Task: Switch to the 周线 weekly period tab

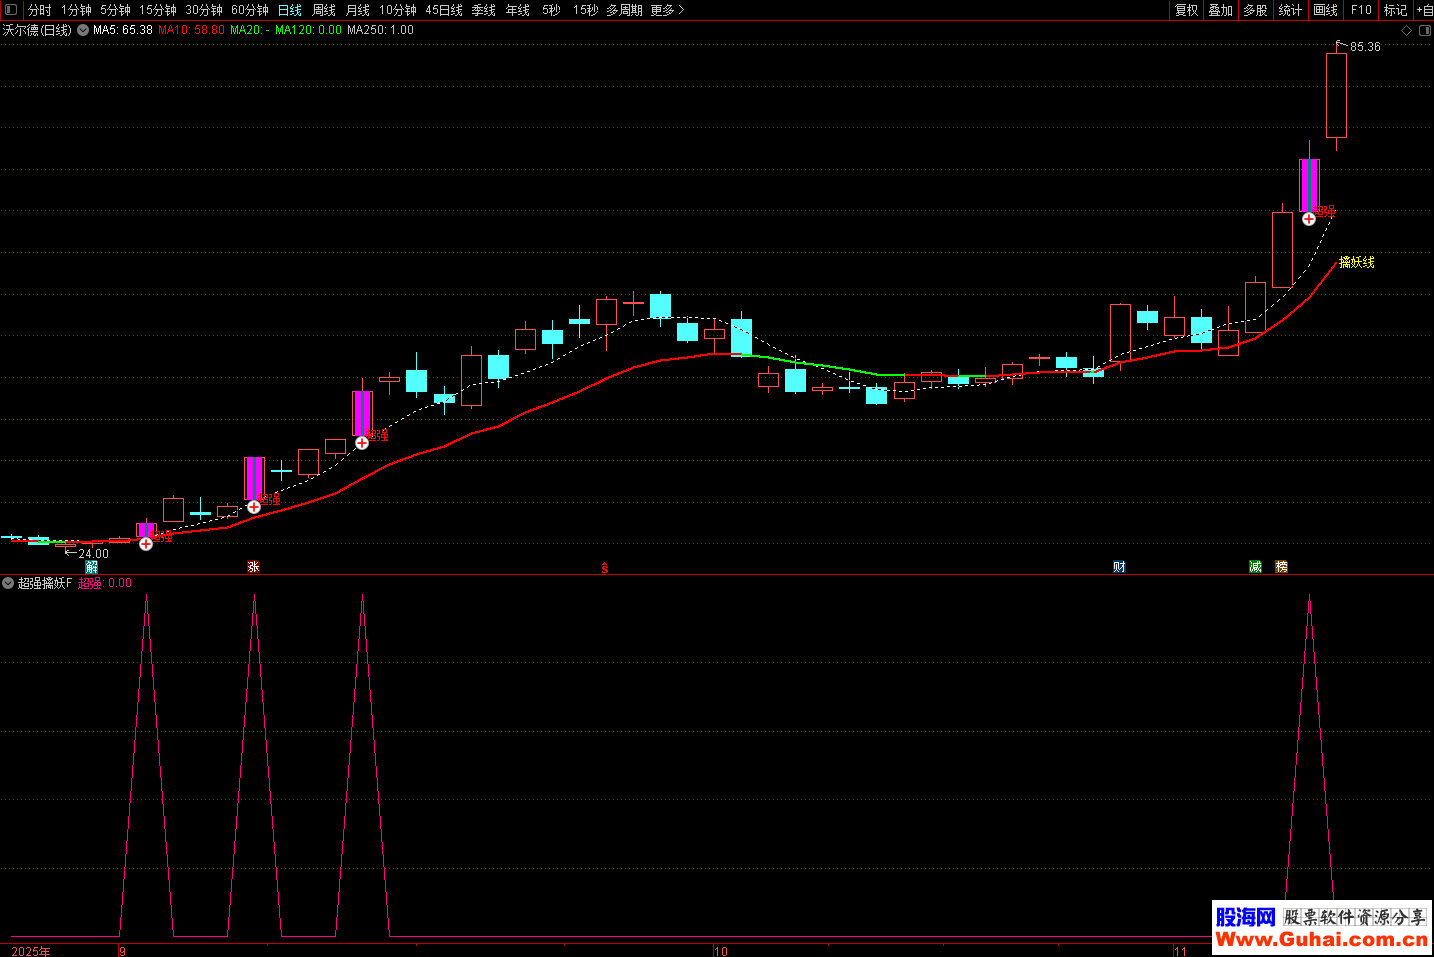Action: point(324,10)
